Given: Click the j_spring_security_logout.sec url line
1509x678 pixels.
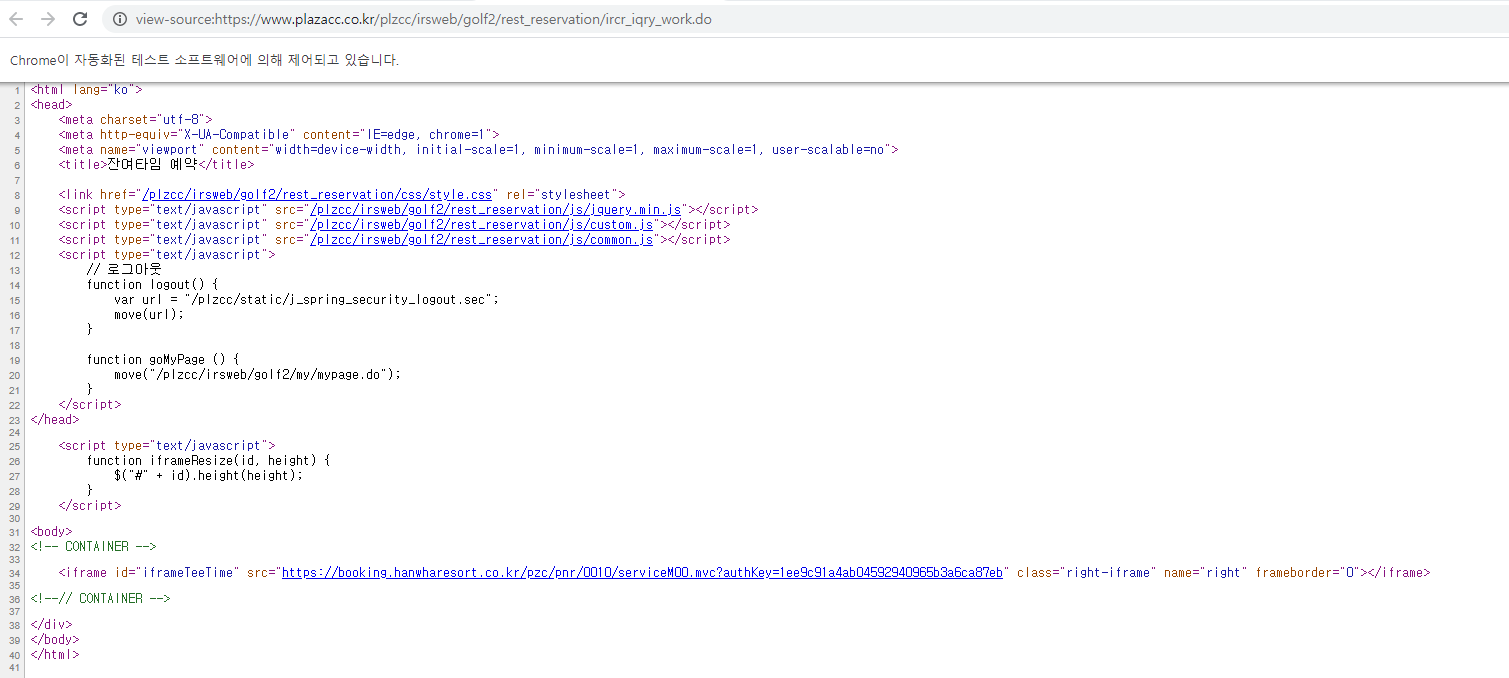Looking at the screenshot, I should (306, 300).
